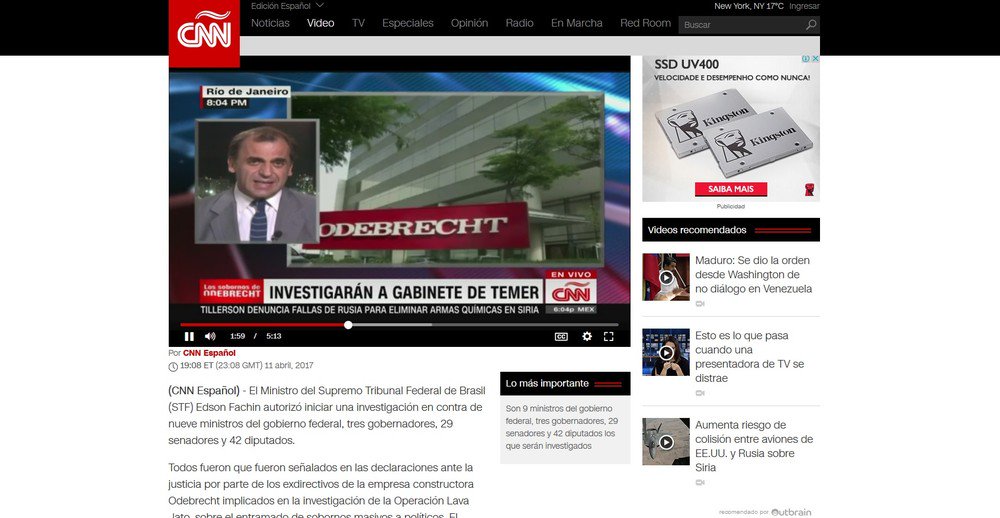The image size is (1000, 518).
Task: Open the Radio menu item
Action: [x=519, y=23]
